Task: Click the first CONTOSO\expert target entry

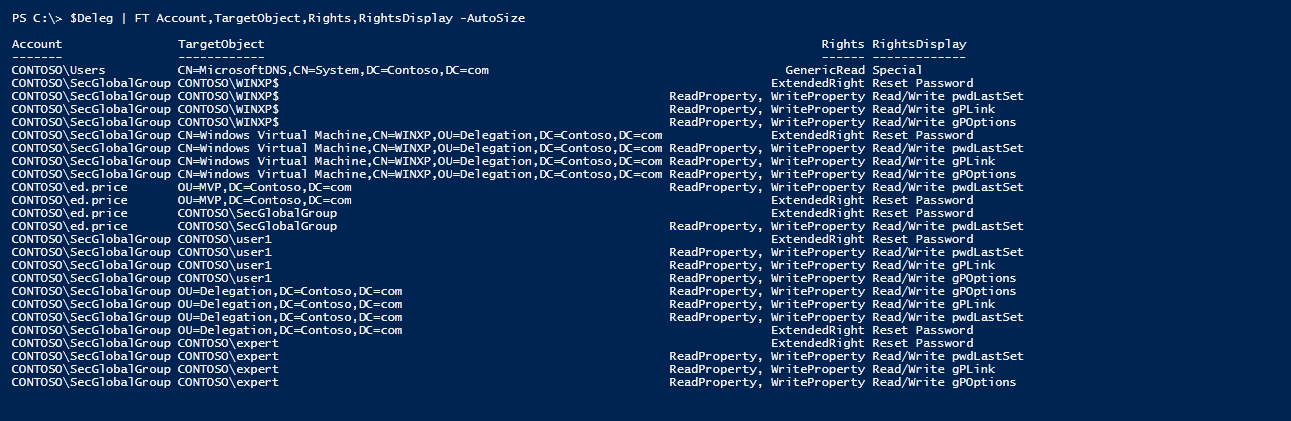Action: 228,343
